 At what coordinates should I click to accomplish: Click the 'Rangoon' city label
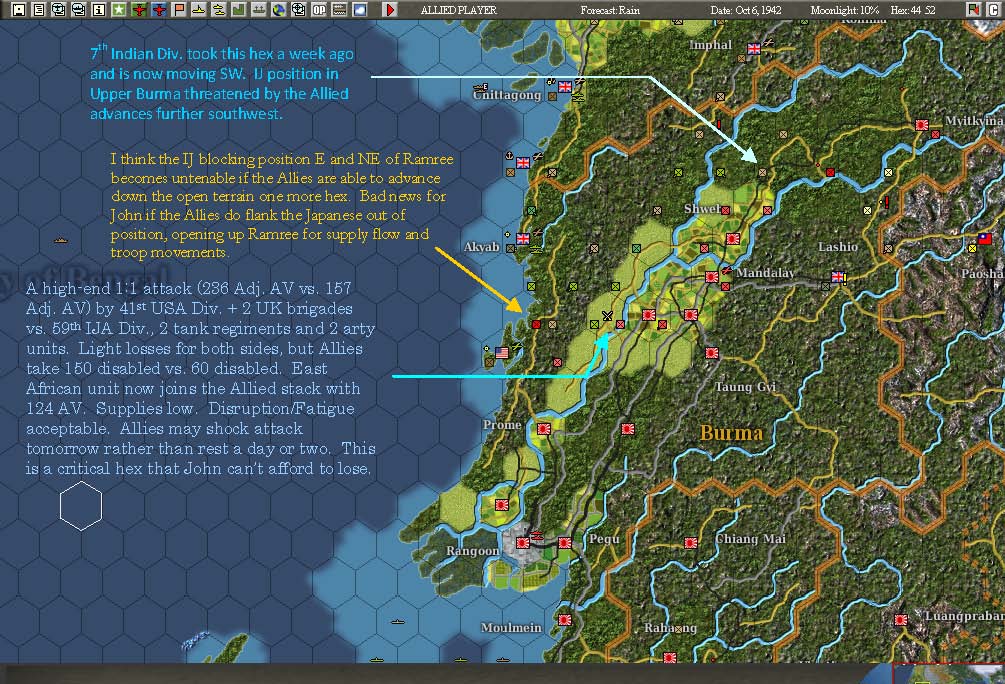(472, 551)
